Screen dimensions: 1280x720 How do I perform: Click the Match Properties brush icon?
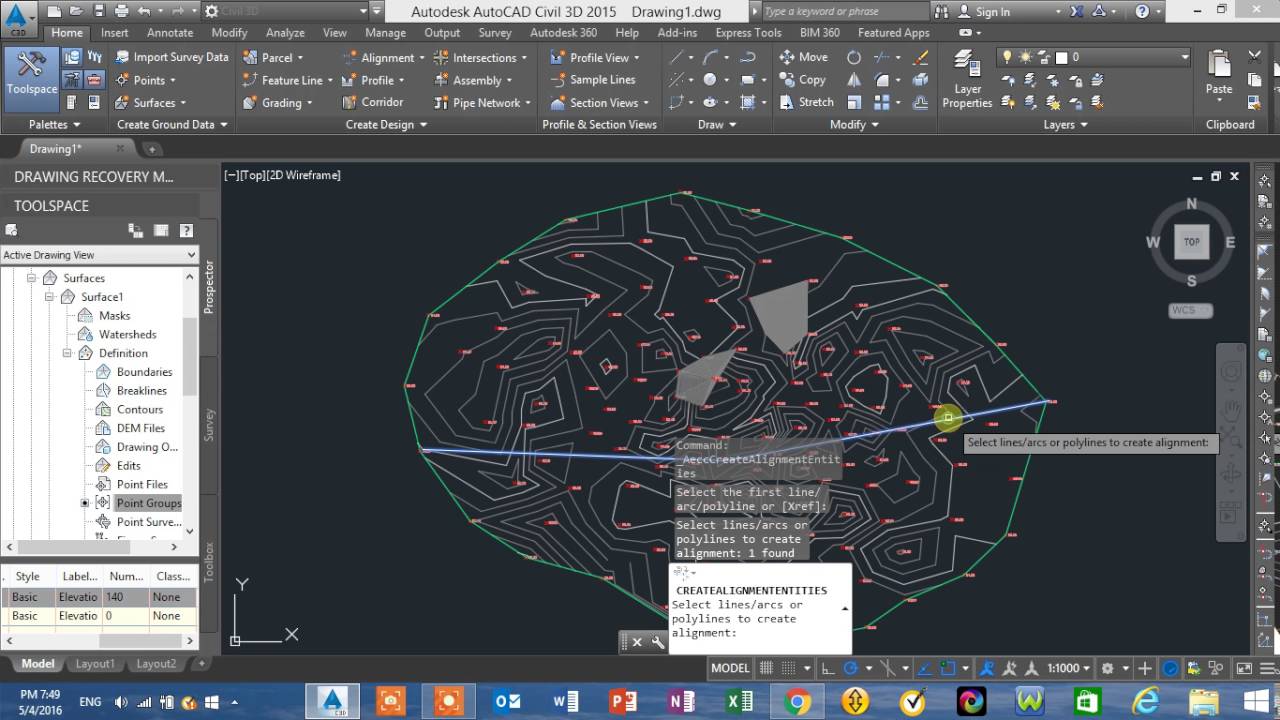1256,103
